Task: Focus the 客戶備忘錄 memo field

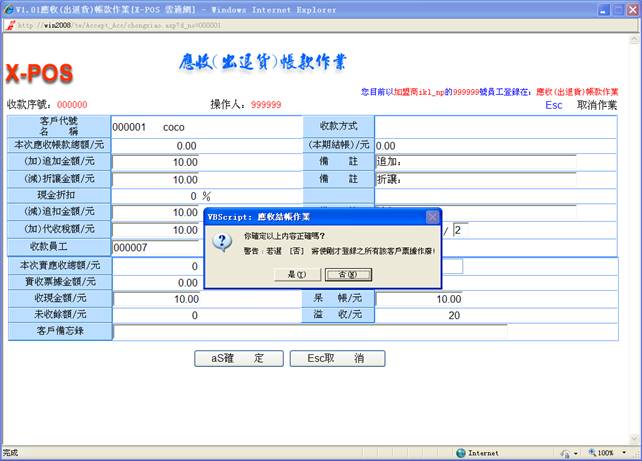Action: (x=310, y=331)
